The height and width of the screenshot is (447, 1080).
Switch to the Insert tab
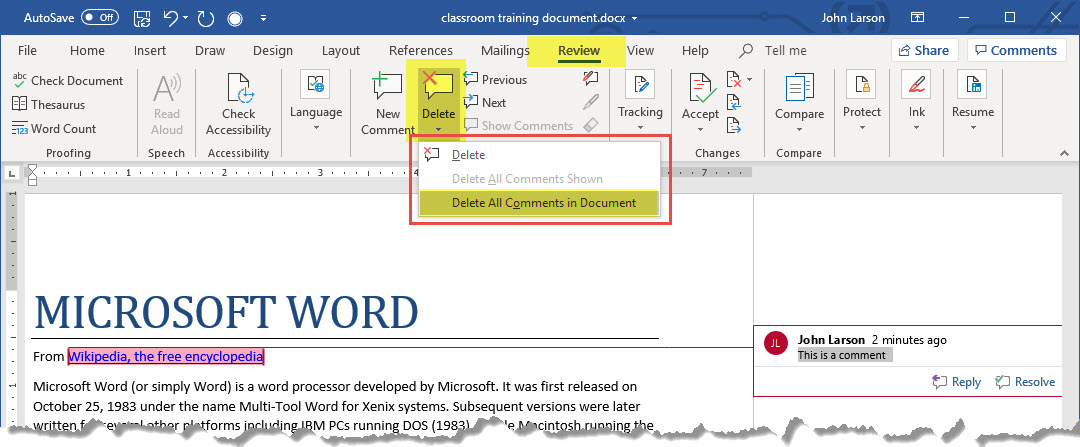pyautogui.click(x=150, y=50)
